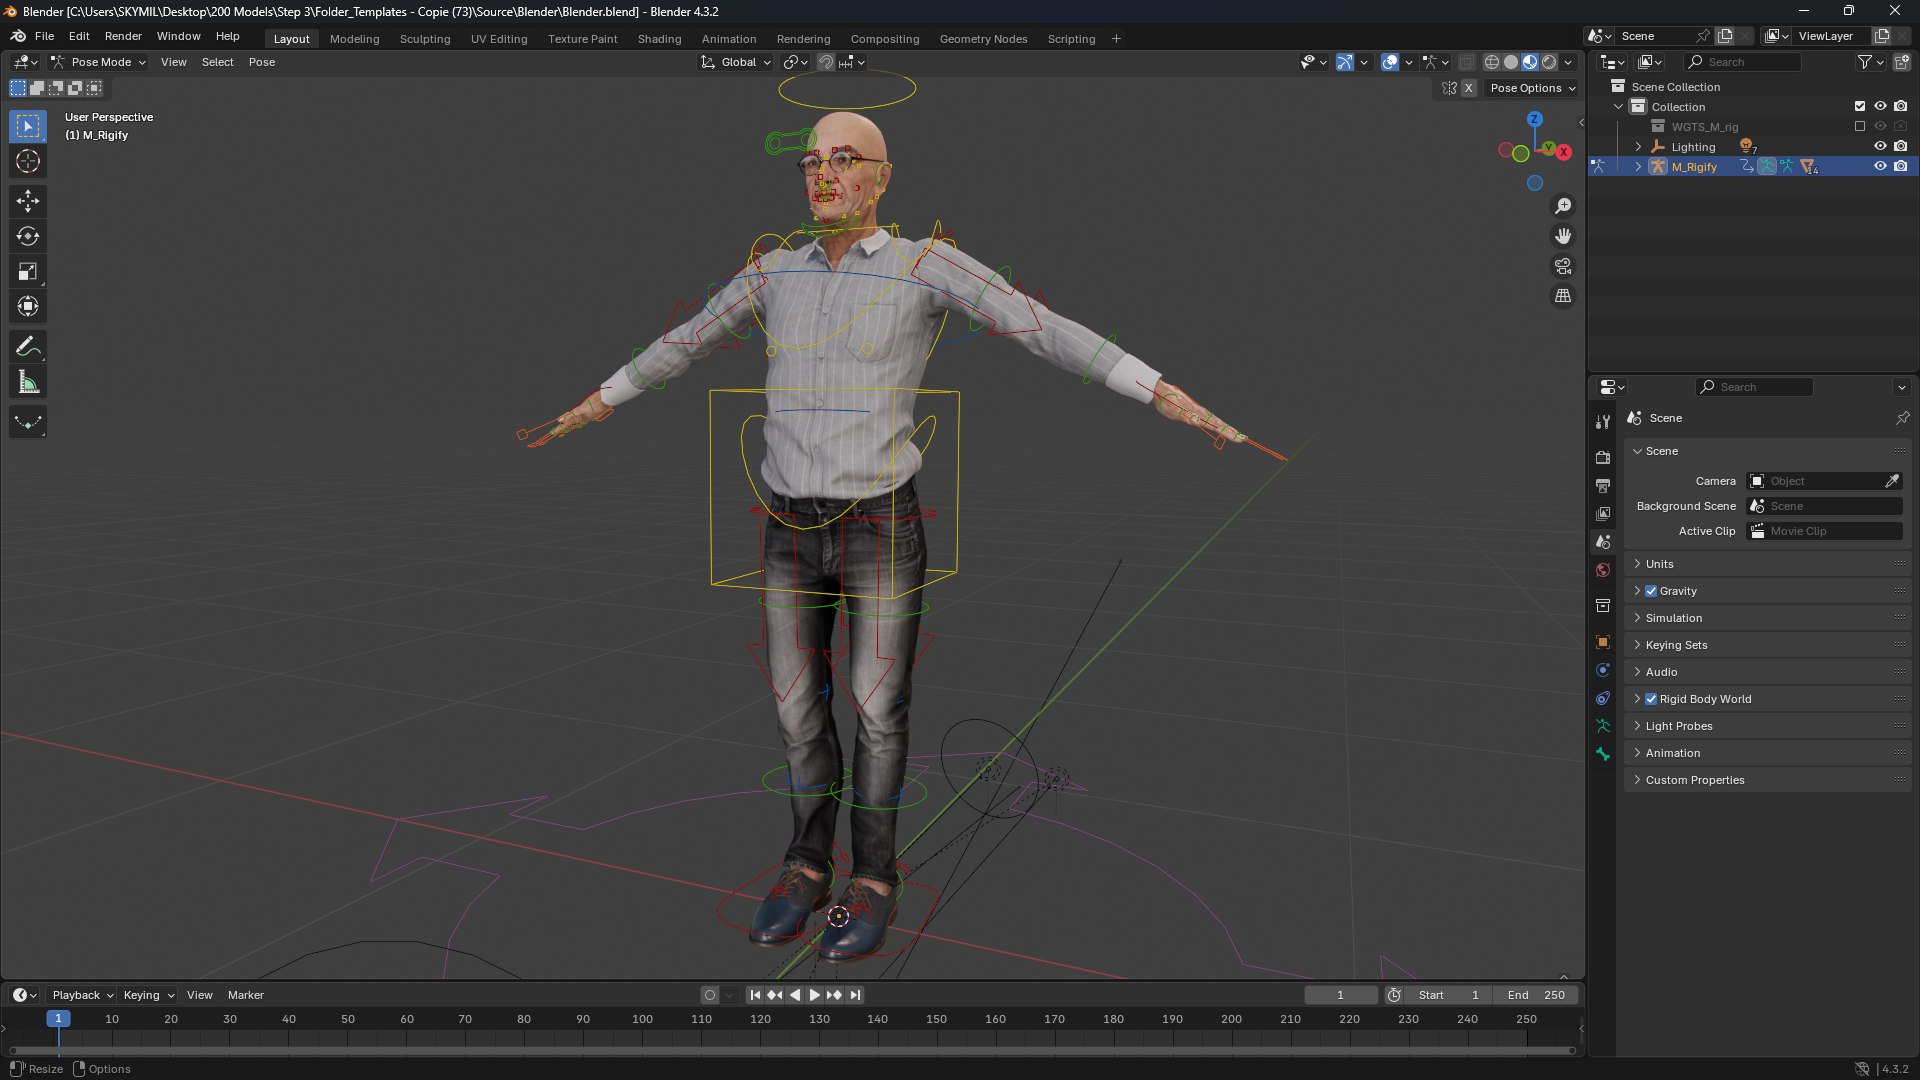
Task: Select the Cursor tool in left toolbar
Action: [x=28, y=161]
